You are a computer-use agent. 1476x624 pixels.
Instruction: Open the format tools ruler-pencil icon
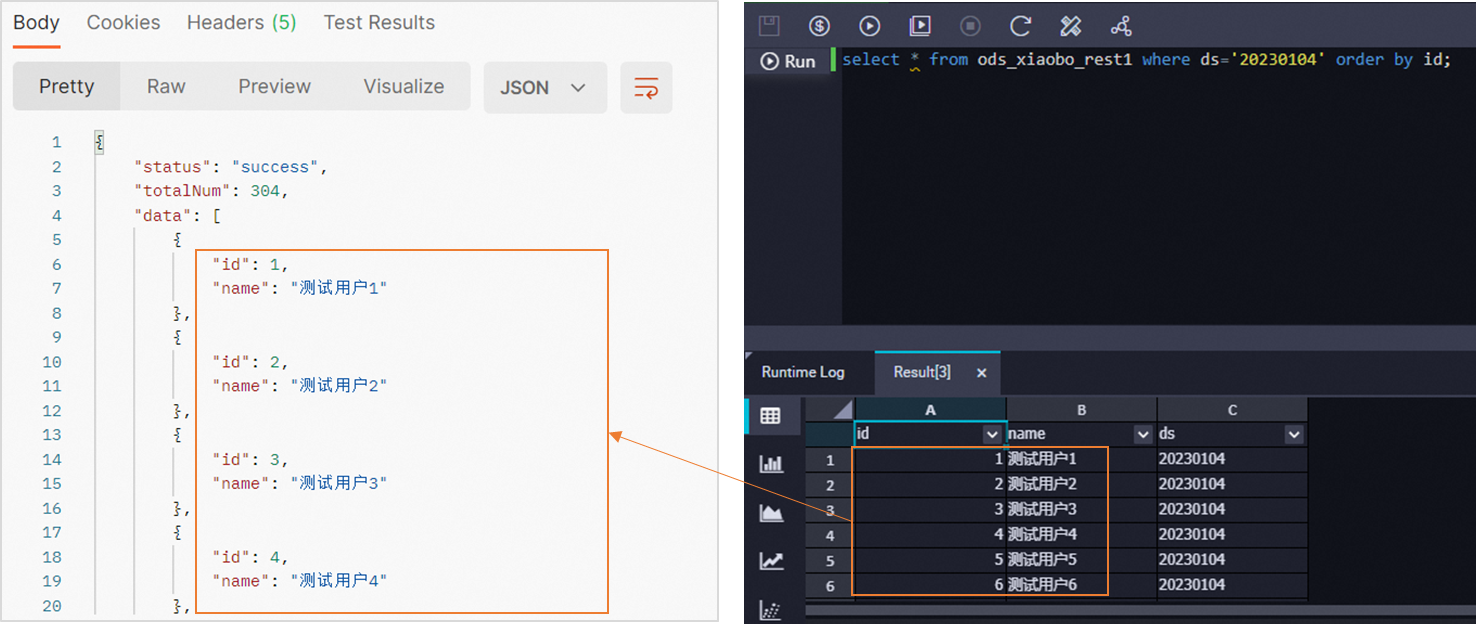click(x=1069, y=26)
